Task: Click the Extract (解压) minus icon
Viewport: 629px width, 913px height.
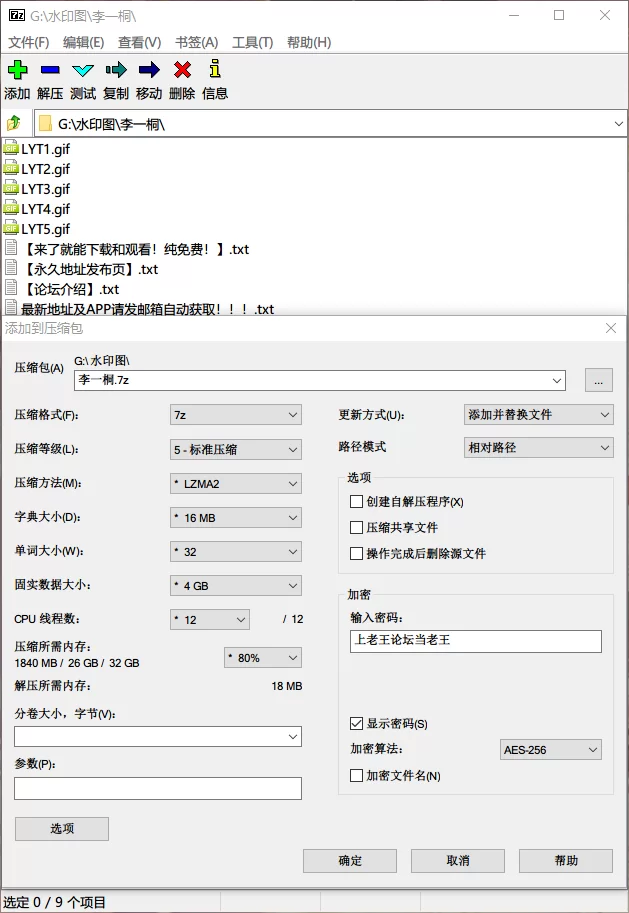Action: (x=50, y=70)
